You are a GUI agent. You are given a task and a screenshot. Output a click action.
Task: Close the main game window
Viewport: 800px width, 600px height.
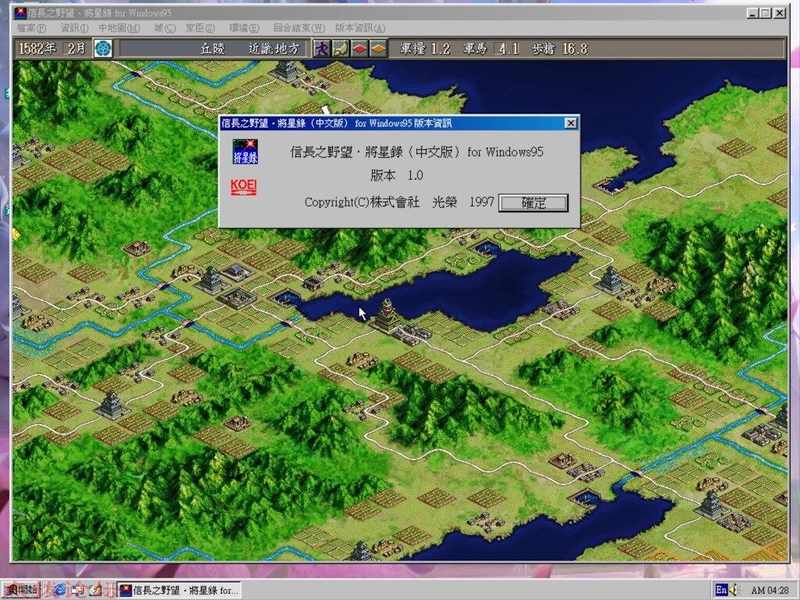point(780,13)
